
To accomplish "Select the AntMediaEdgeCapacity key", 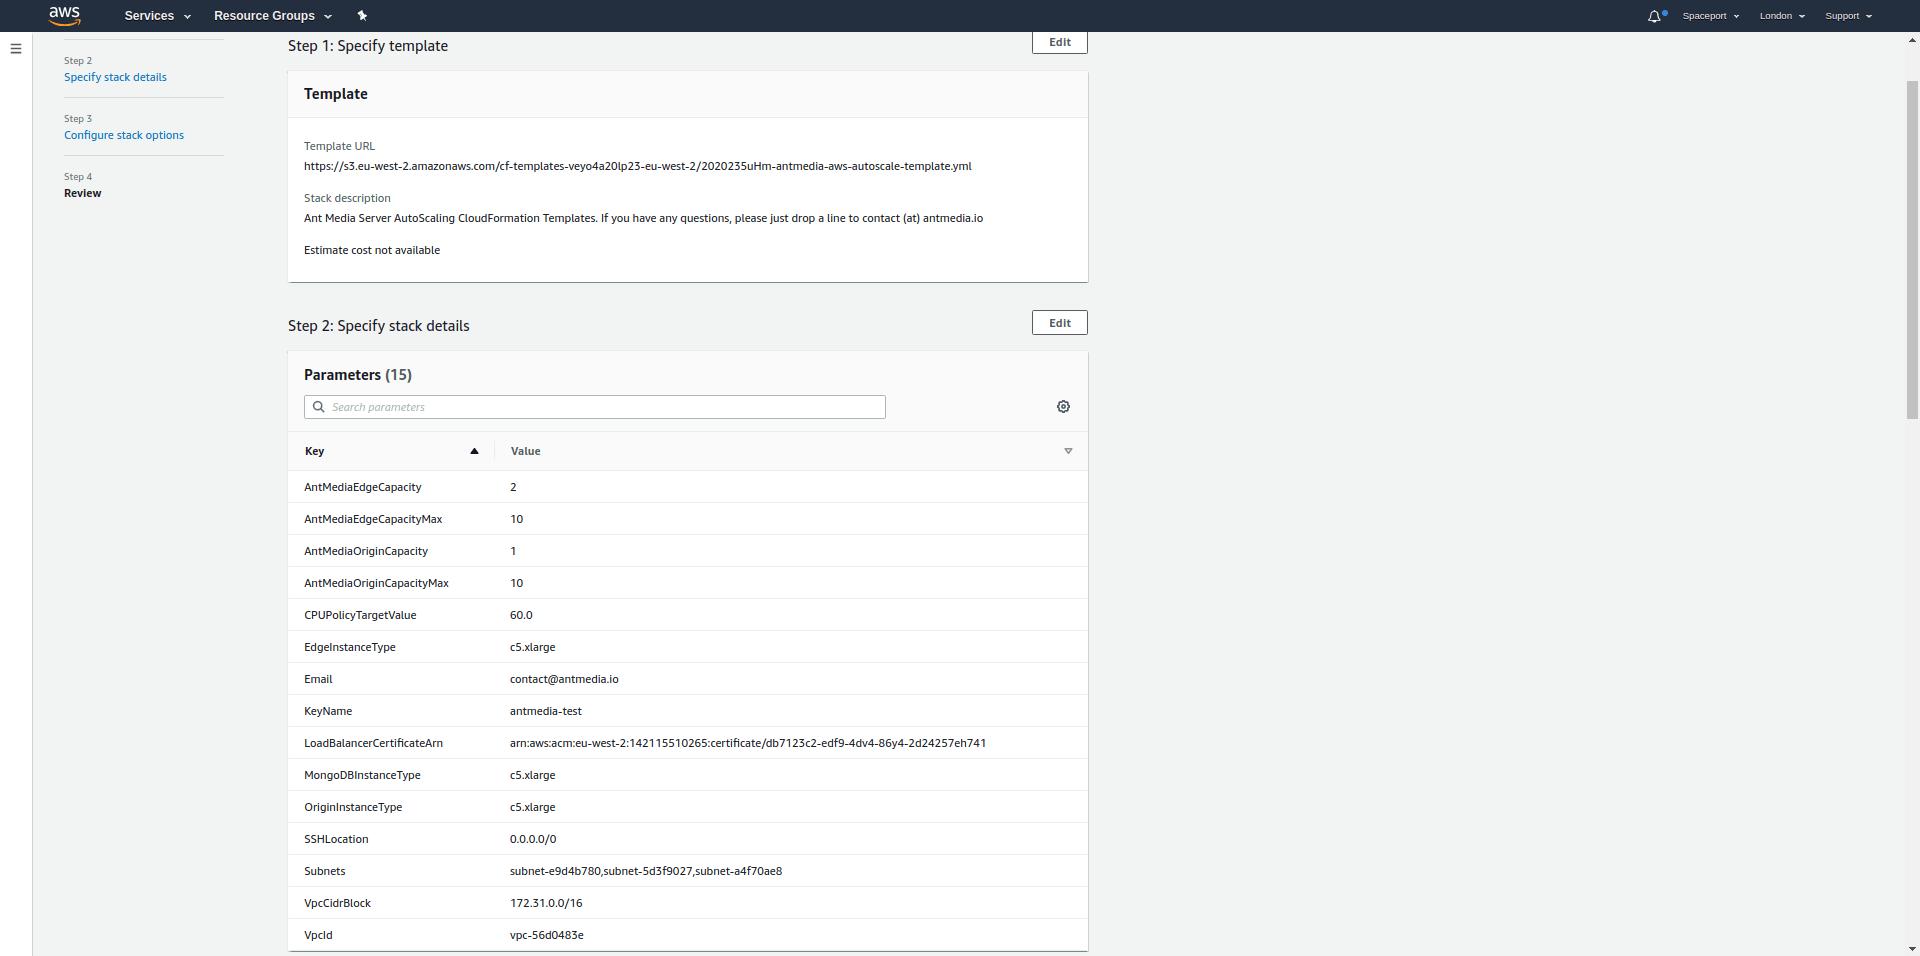I will pyautogui.click(x=362, y=487).
